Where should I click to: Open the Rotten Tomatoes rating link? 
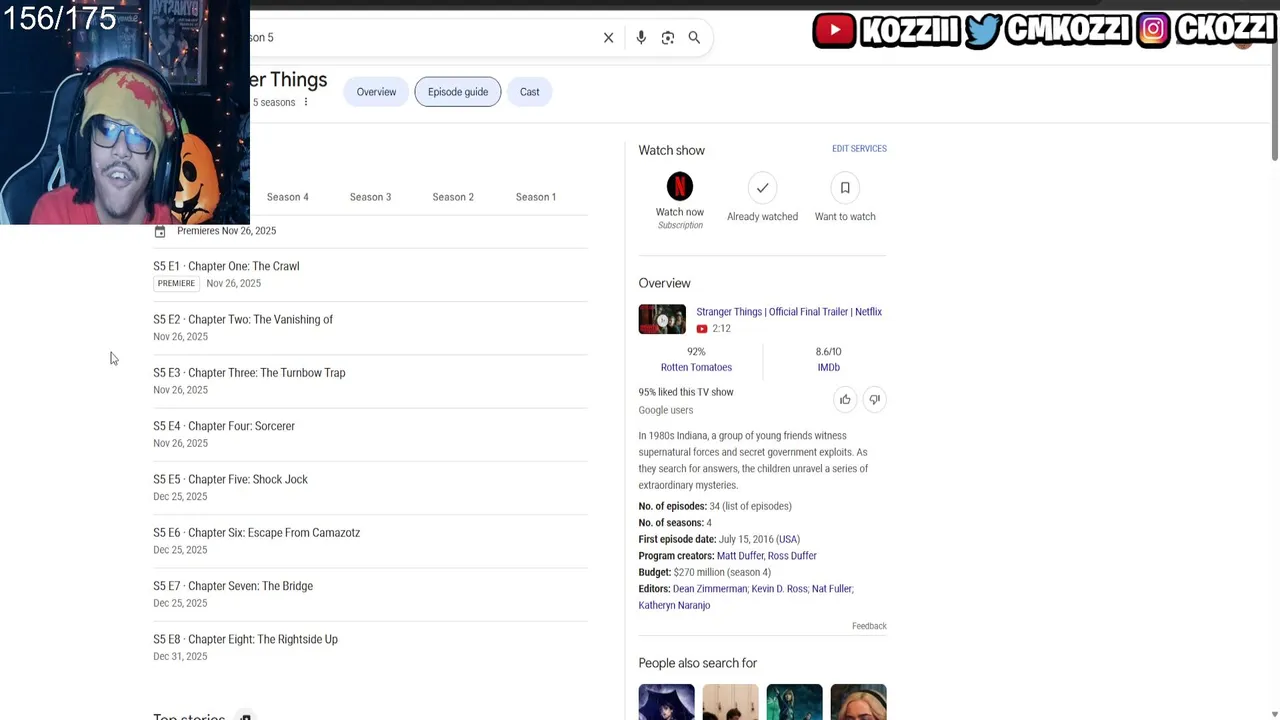pyautogui.click(x=696, y=367)
